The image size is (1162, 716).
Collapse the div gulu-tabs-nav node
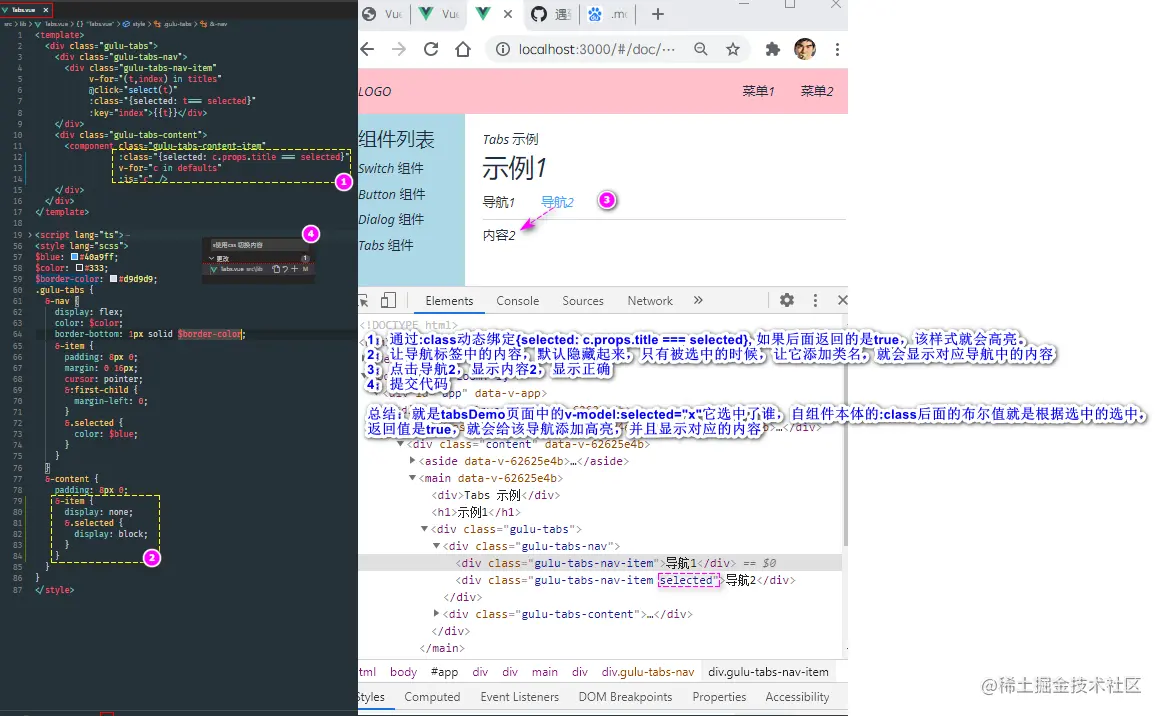click(x=436, y=546)
